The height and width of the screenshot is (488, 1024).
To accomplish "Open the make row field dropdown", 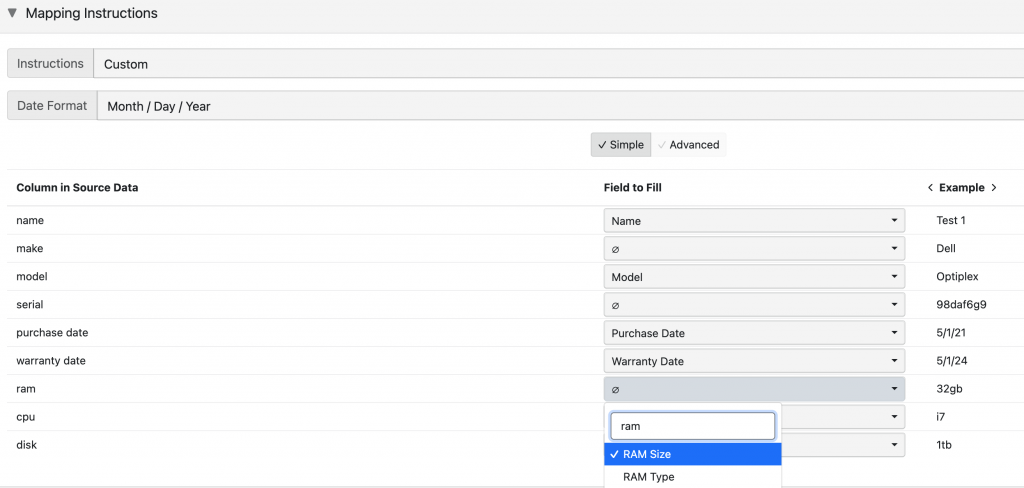I will [754, 249].
